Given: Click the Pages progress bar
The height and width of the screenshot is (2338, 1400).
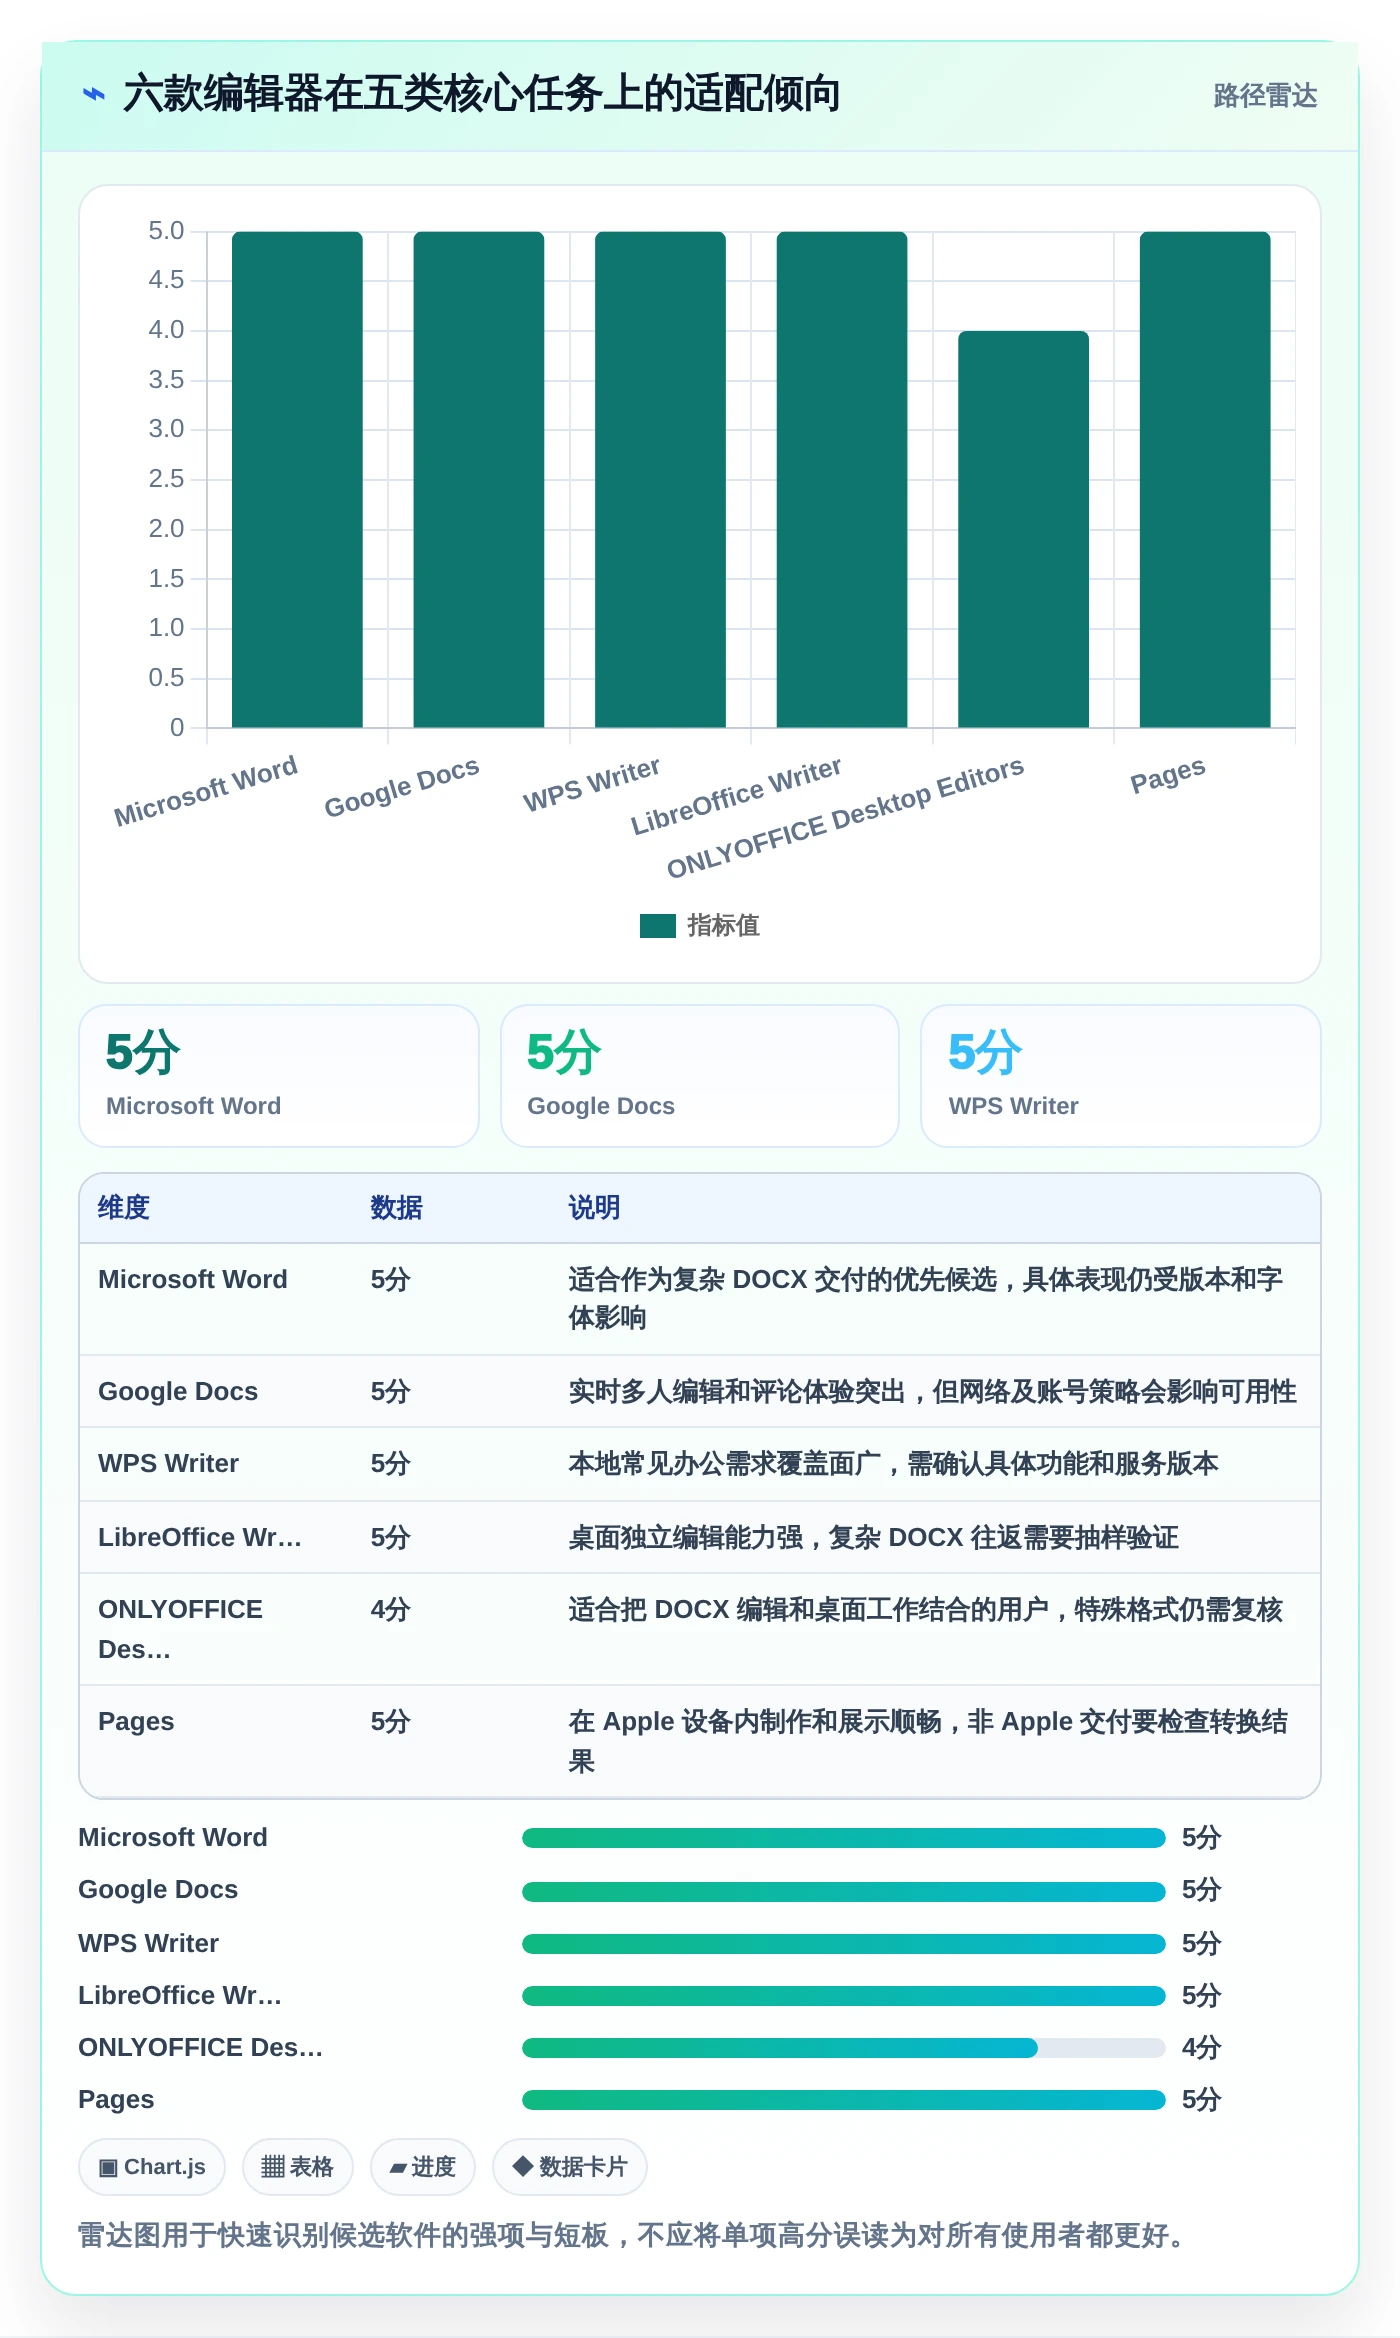Looking at the screenshot, I should point(844,2100).
